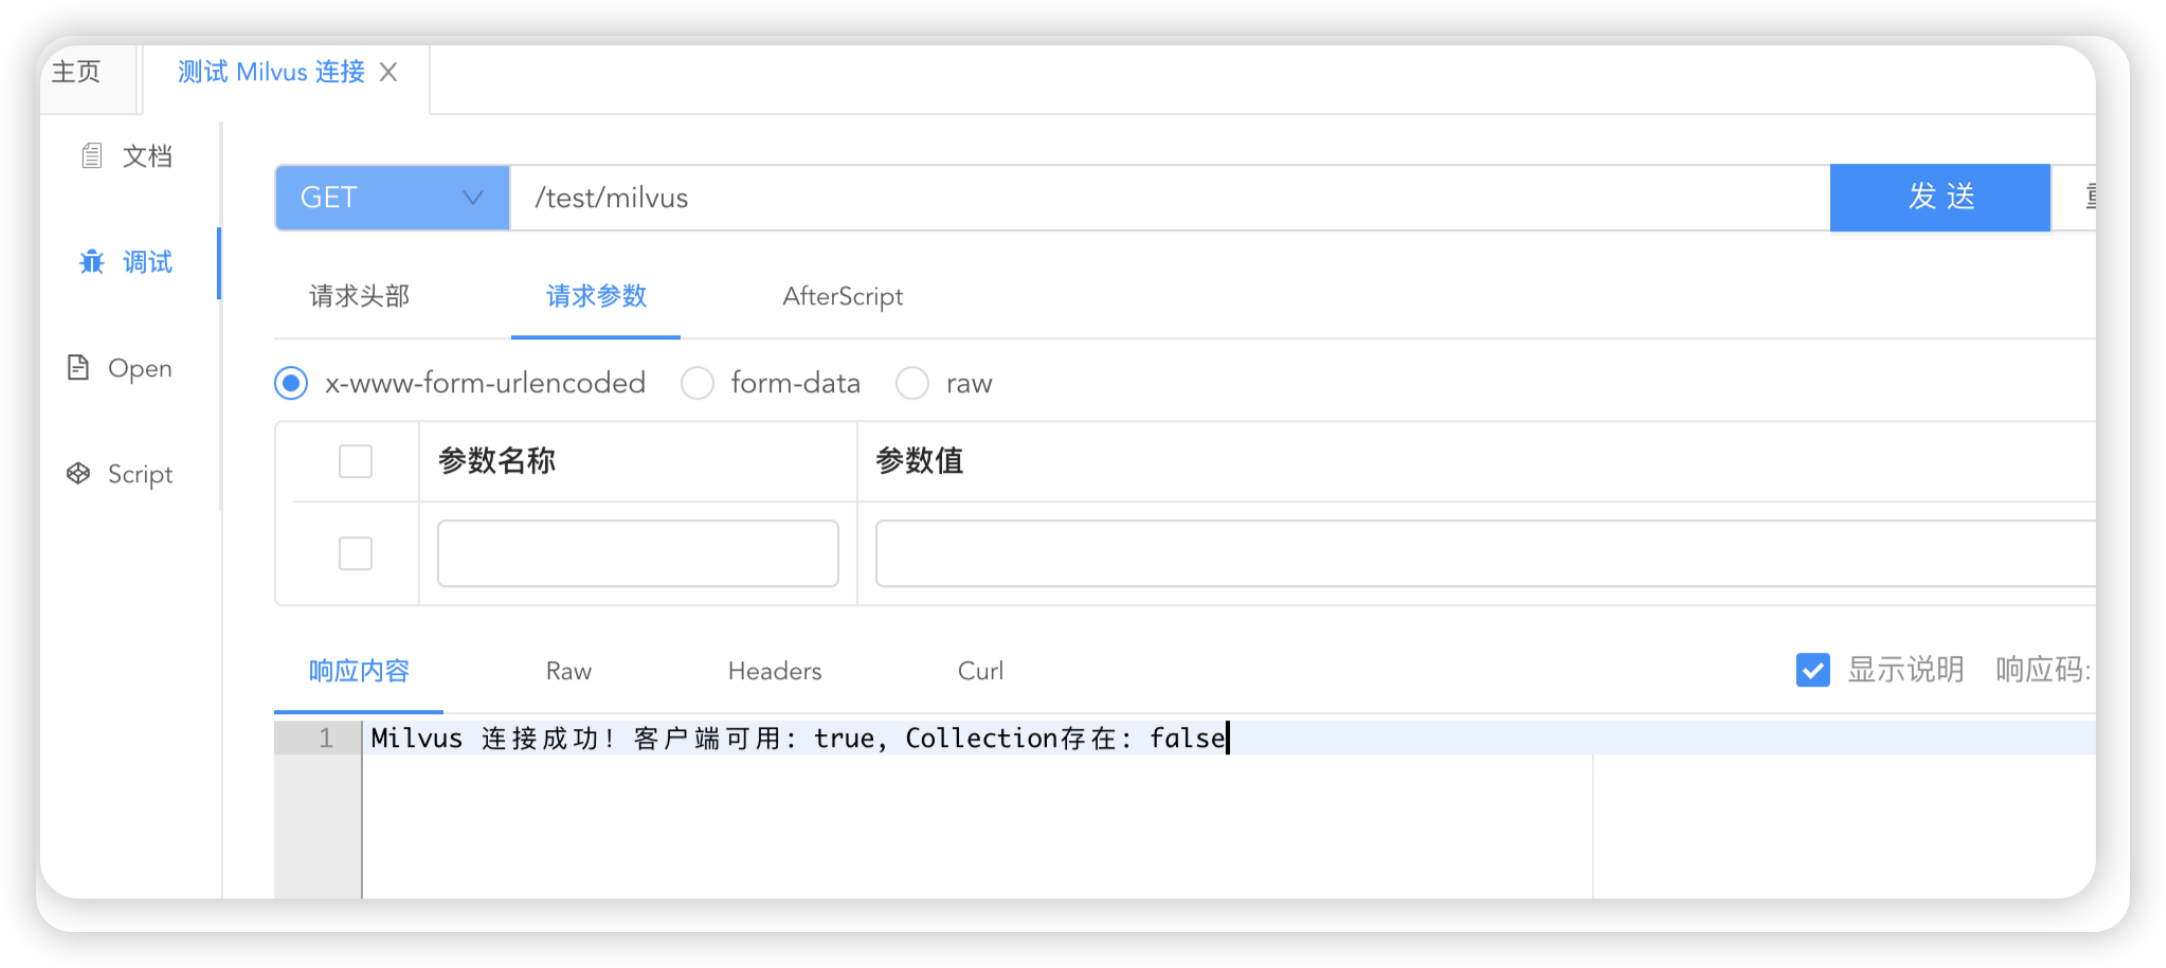This screenshot has height=968, width=2166.
Task: Open the 文档 document sidebar item
Action: point(127,156)
